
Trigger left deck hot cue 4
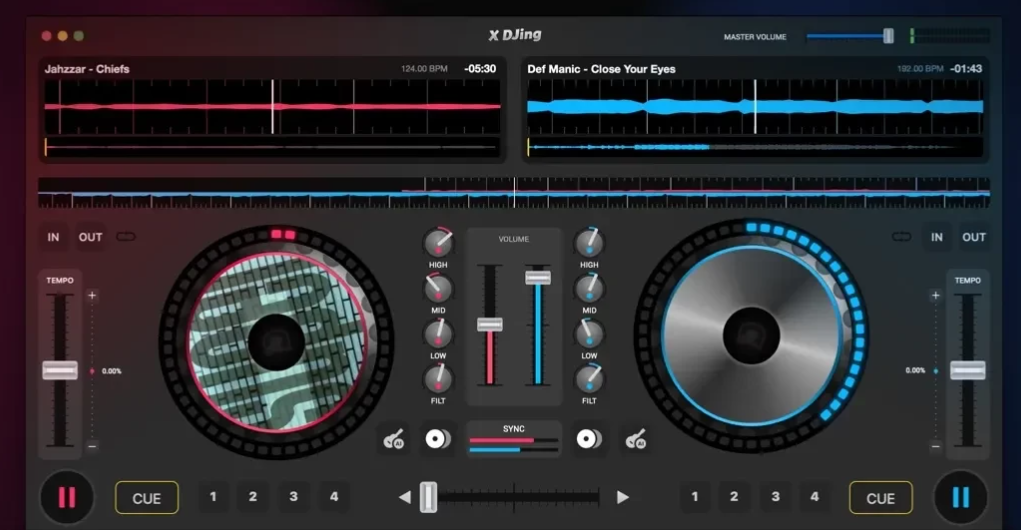[x=334, y=497]
